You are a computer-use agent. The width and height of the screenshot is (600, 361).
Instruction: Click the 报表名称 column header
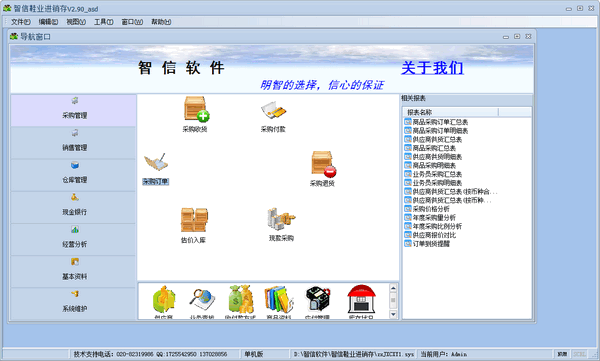click(x=450, y=112)
